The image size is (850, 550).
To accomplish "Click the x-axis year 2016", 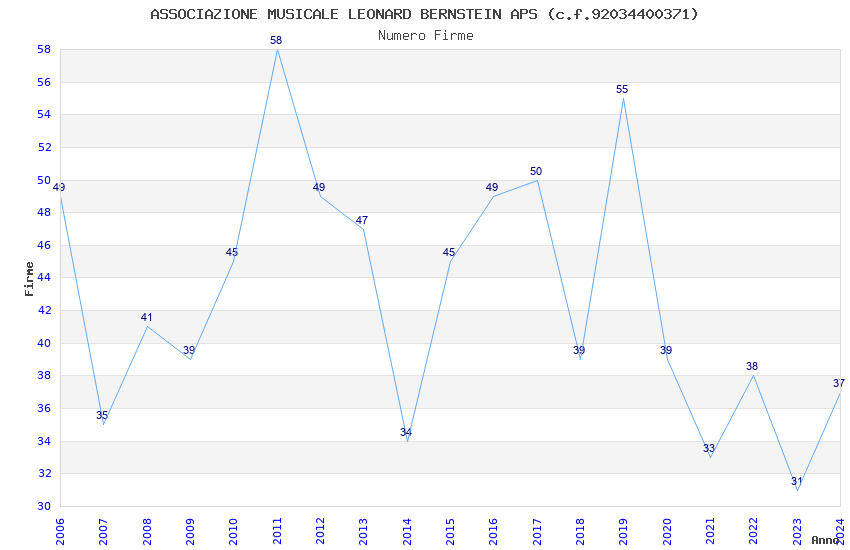I will [x=494, y=531].
